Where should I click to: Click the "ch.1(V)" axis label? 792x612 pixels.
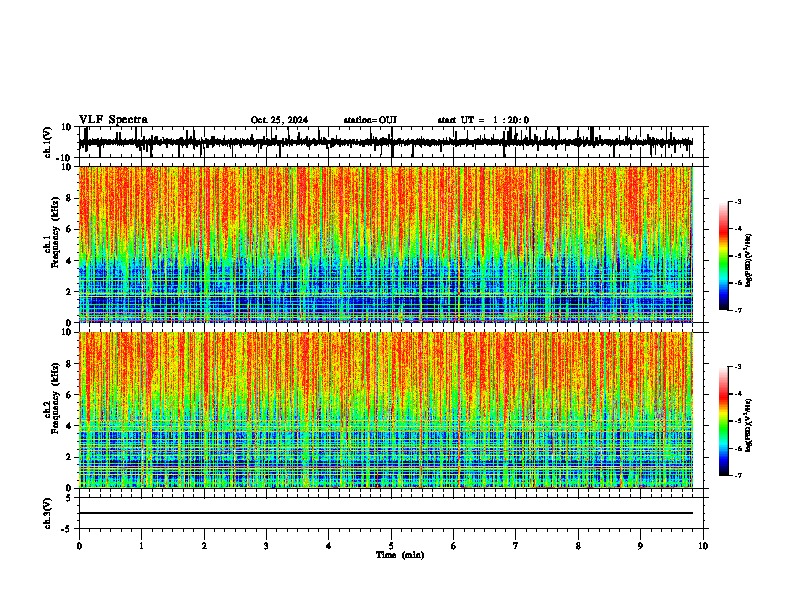pos(48,142)
